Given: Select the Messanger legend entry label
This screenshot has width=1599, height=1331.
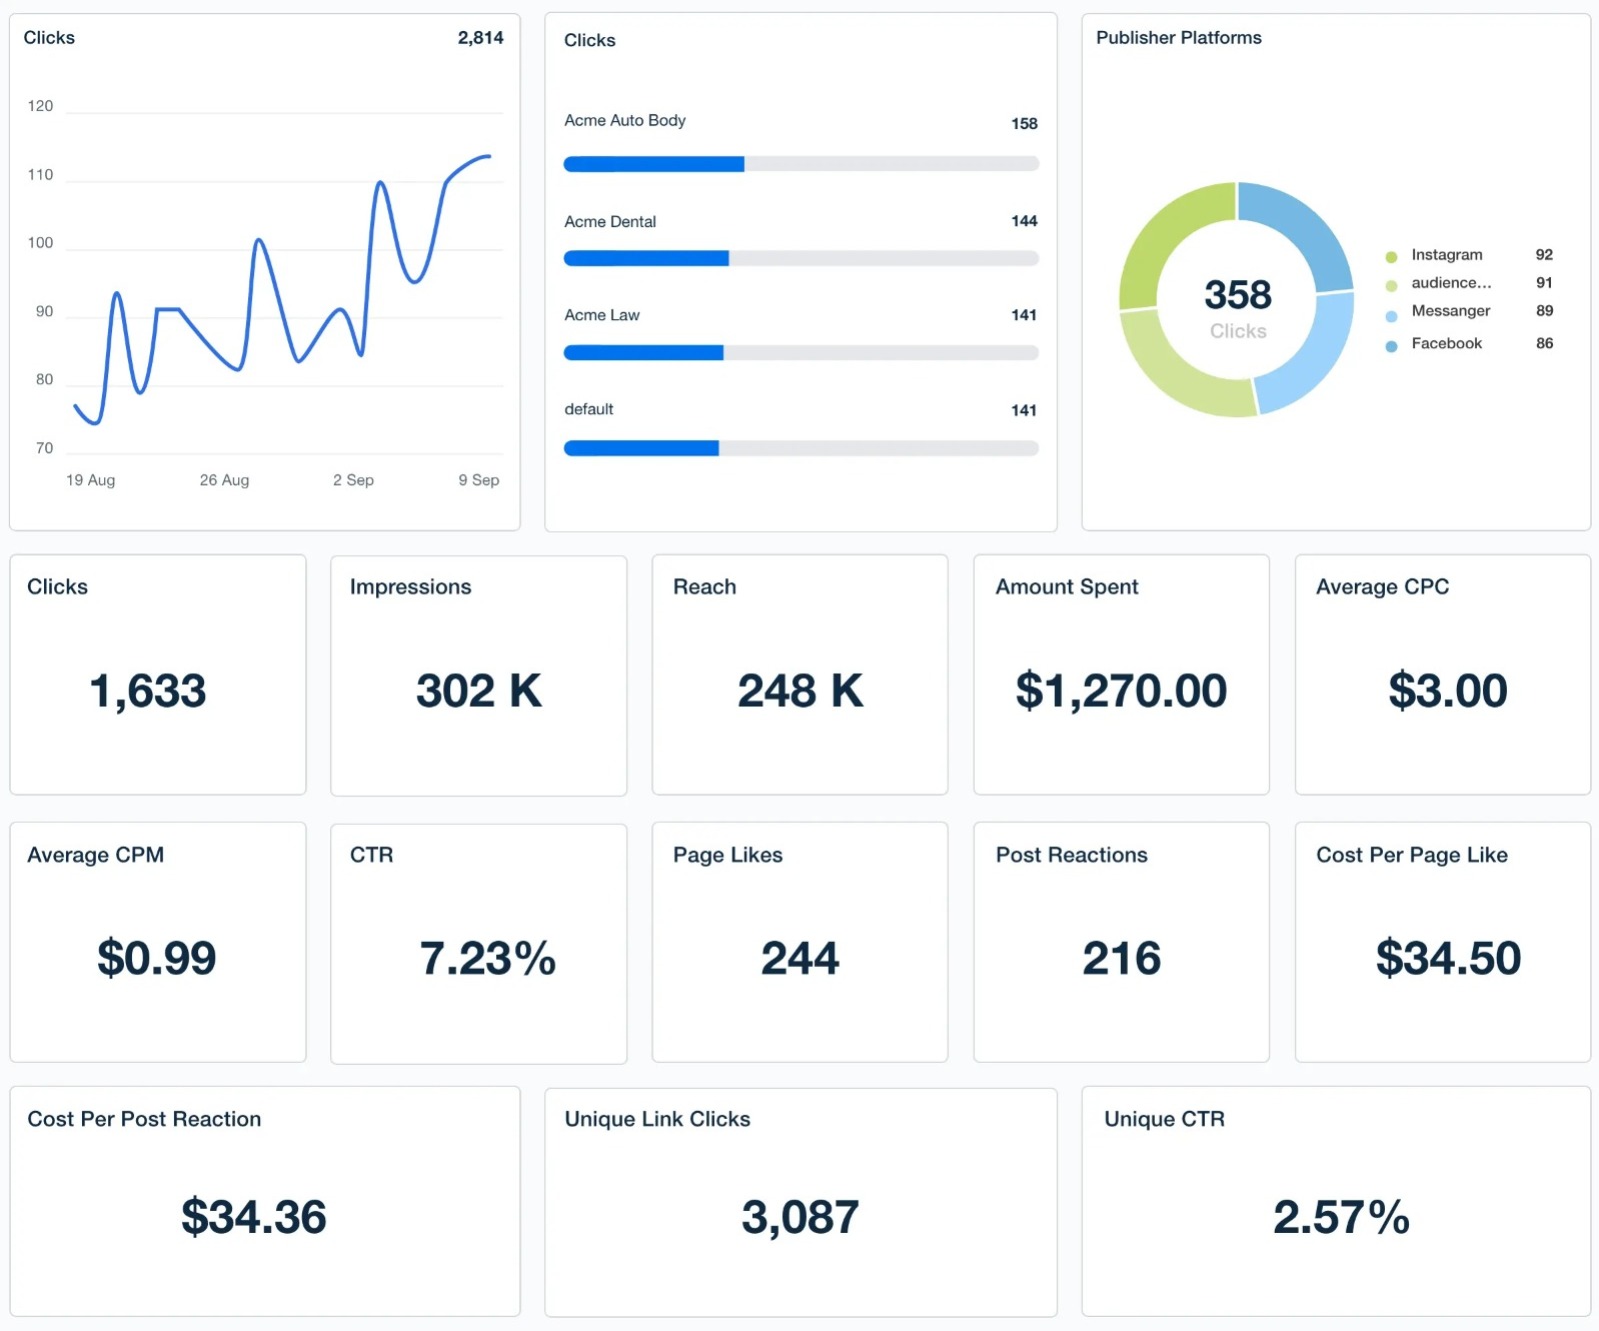Looking at the screenshot, I should tap(1450, 311).
